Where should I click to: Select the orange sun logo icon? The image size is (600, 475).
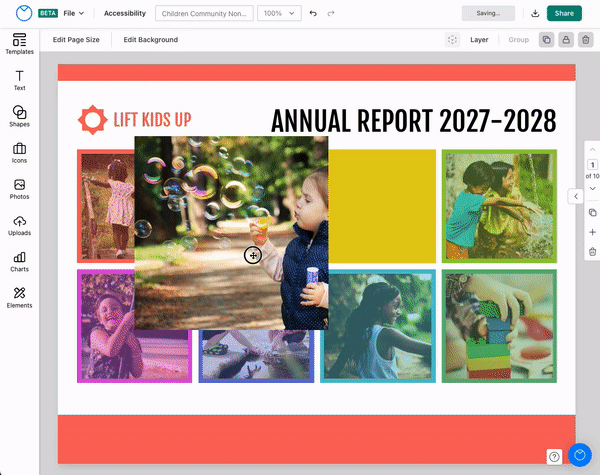click(x=93, y=120)
